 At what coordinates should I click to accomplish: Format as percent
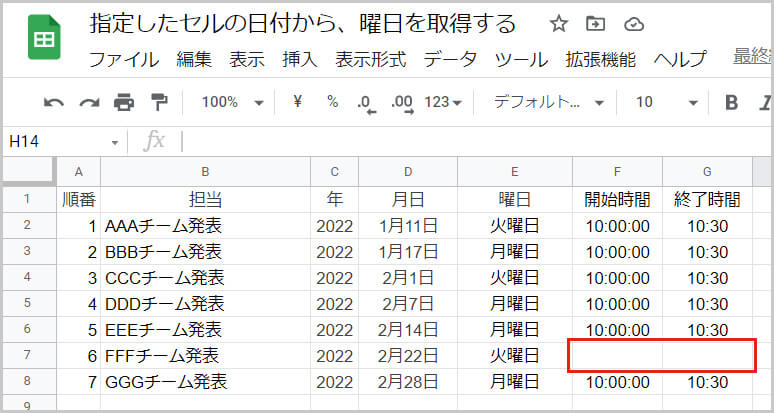[333, 102]
